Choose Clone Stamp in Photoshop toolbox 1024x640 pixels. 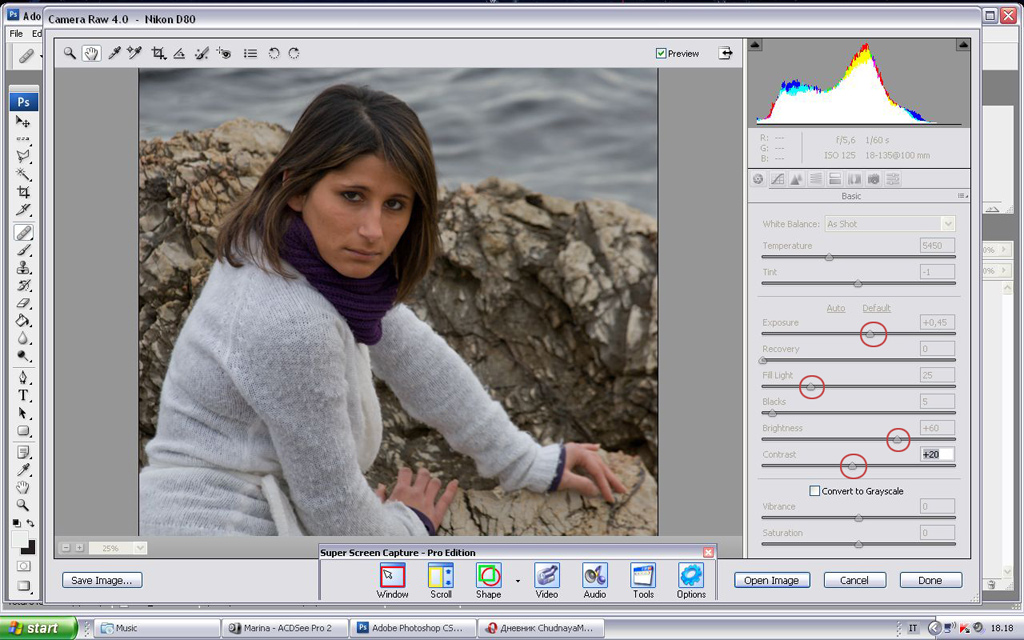click(23, 267)
